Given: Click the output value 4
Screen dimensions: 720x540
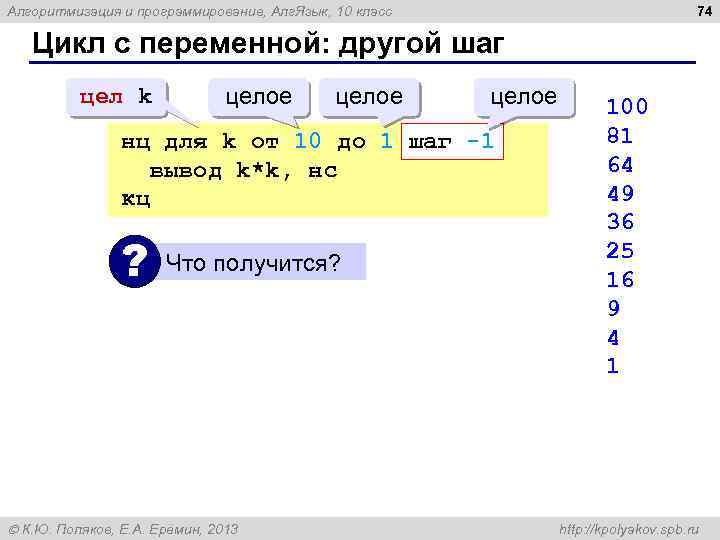Looking at the screenshot, I should (x=613, y=338).
